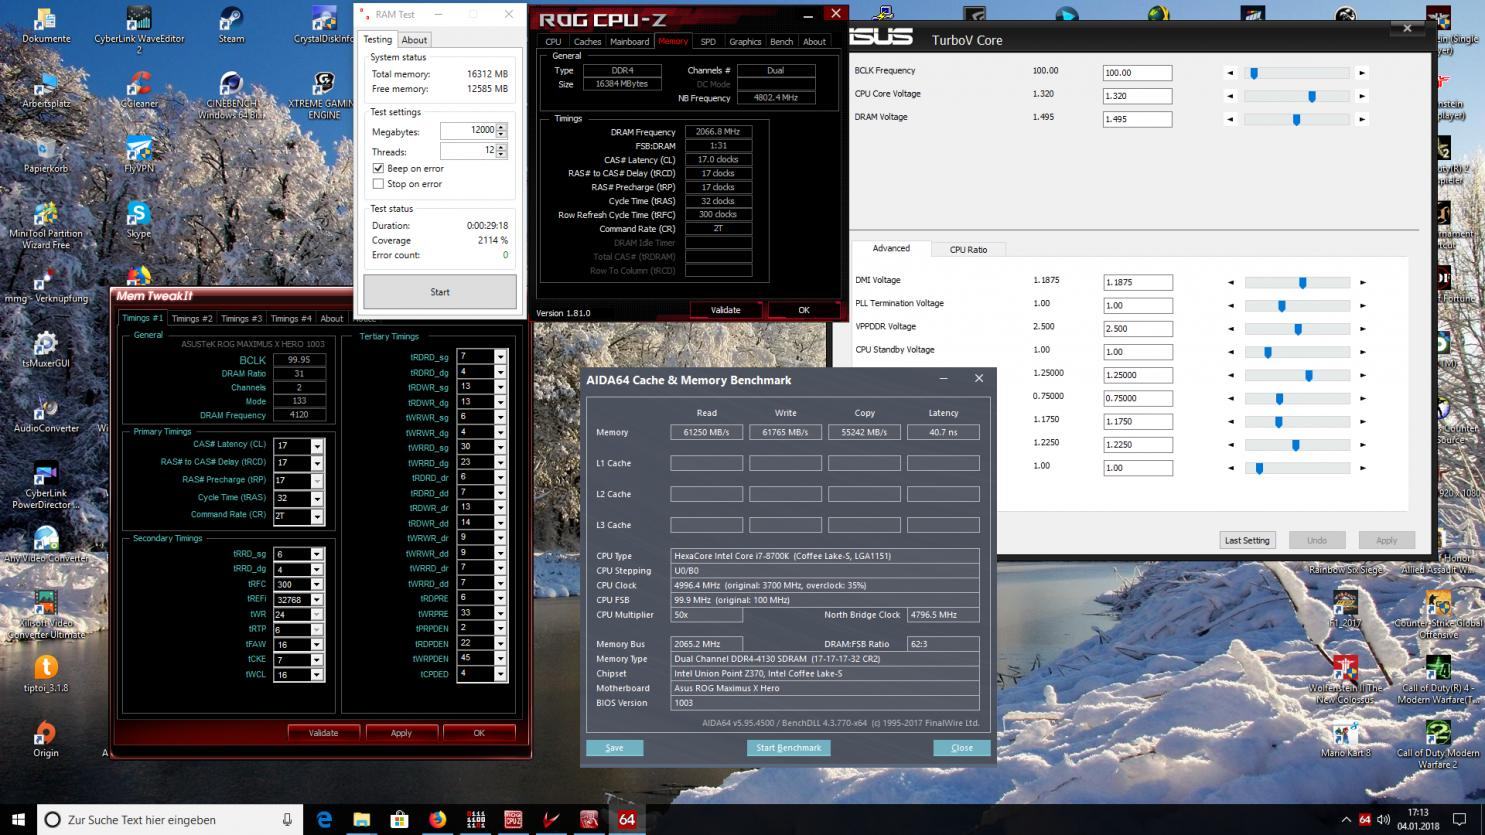Open the Bench tab in ROG CPU-Z
This screenshot has width=1485, height=835.
point(781,41)
